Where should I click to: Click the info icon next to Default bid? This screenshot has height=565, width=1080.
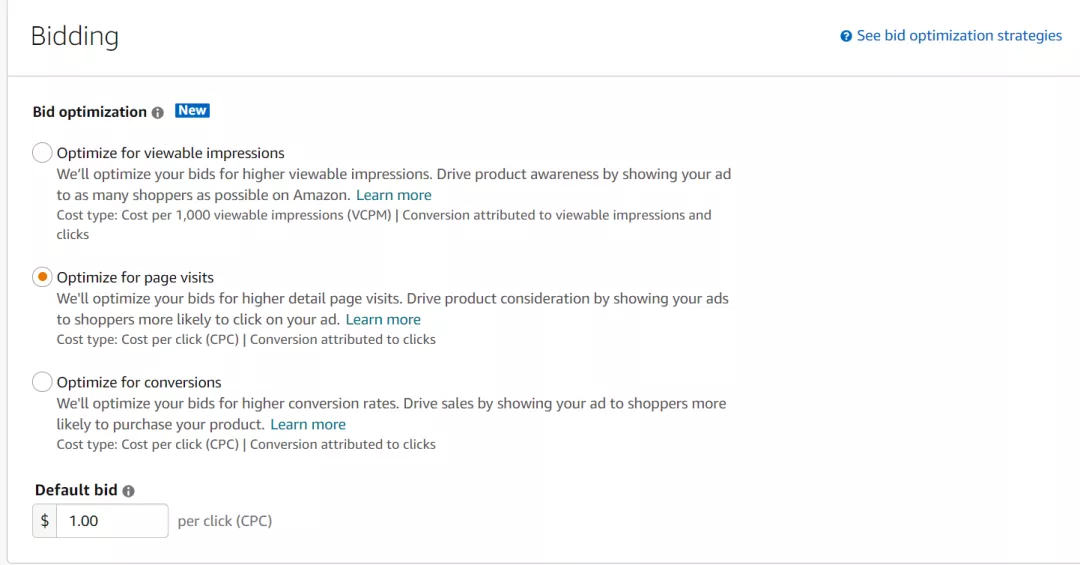[129, 491]
